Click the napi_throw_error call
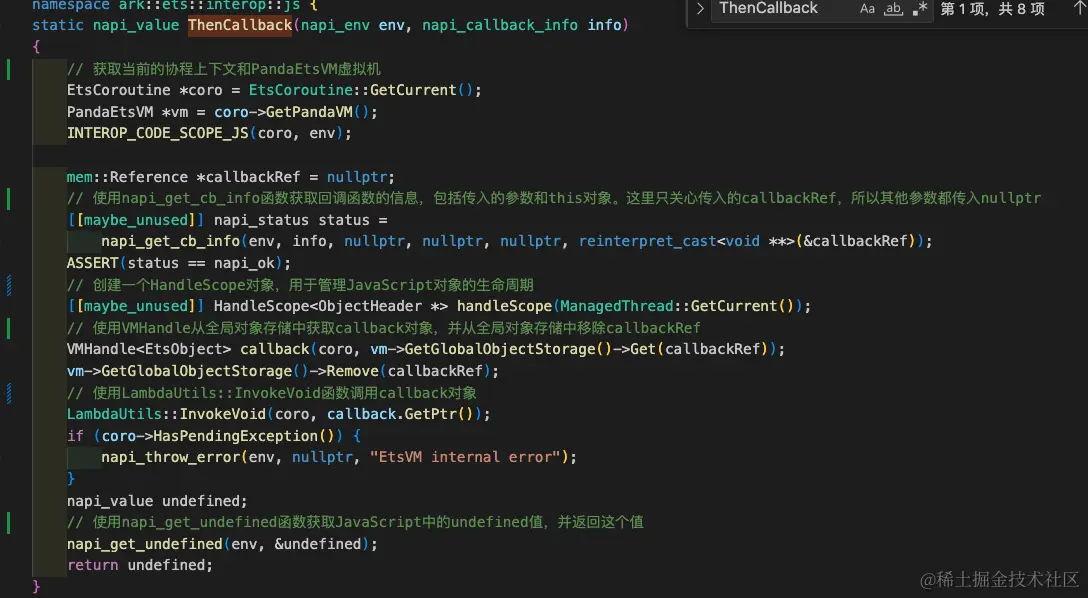The width and height of the screenshot is (1088, 598). [171, 457]
